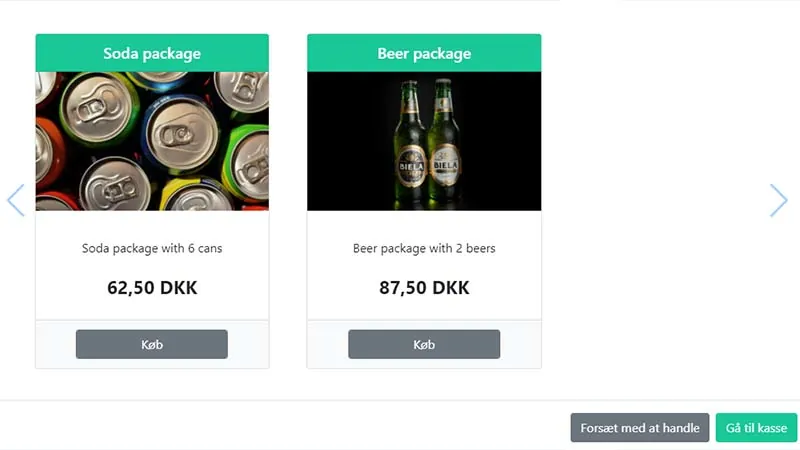Viewport: 800px width, 450px height.
Task: Click the yellow soda can at bottom
Action: [x=196, y=195]
